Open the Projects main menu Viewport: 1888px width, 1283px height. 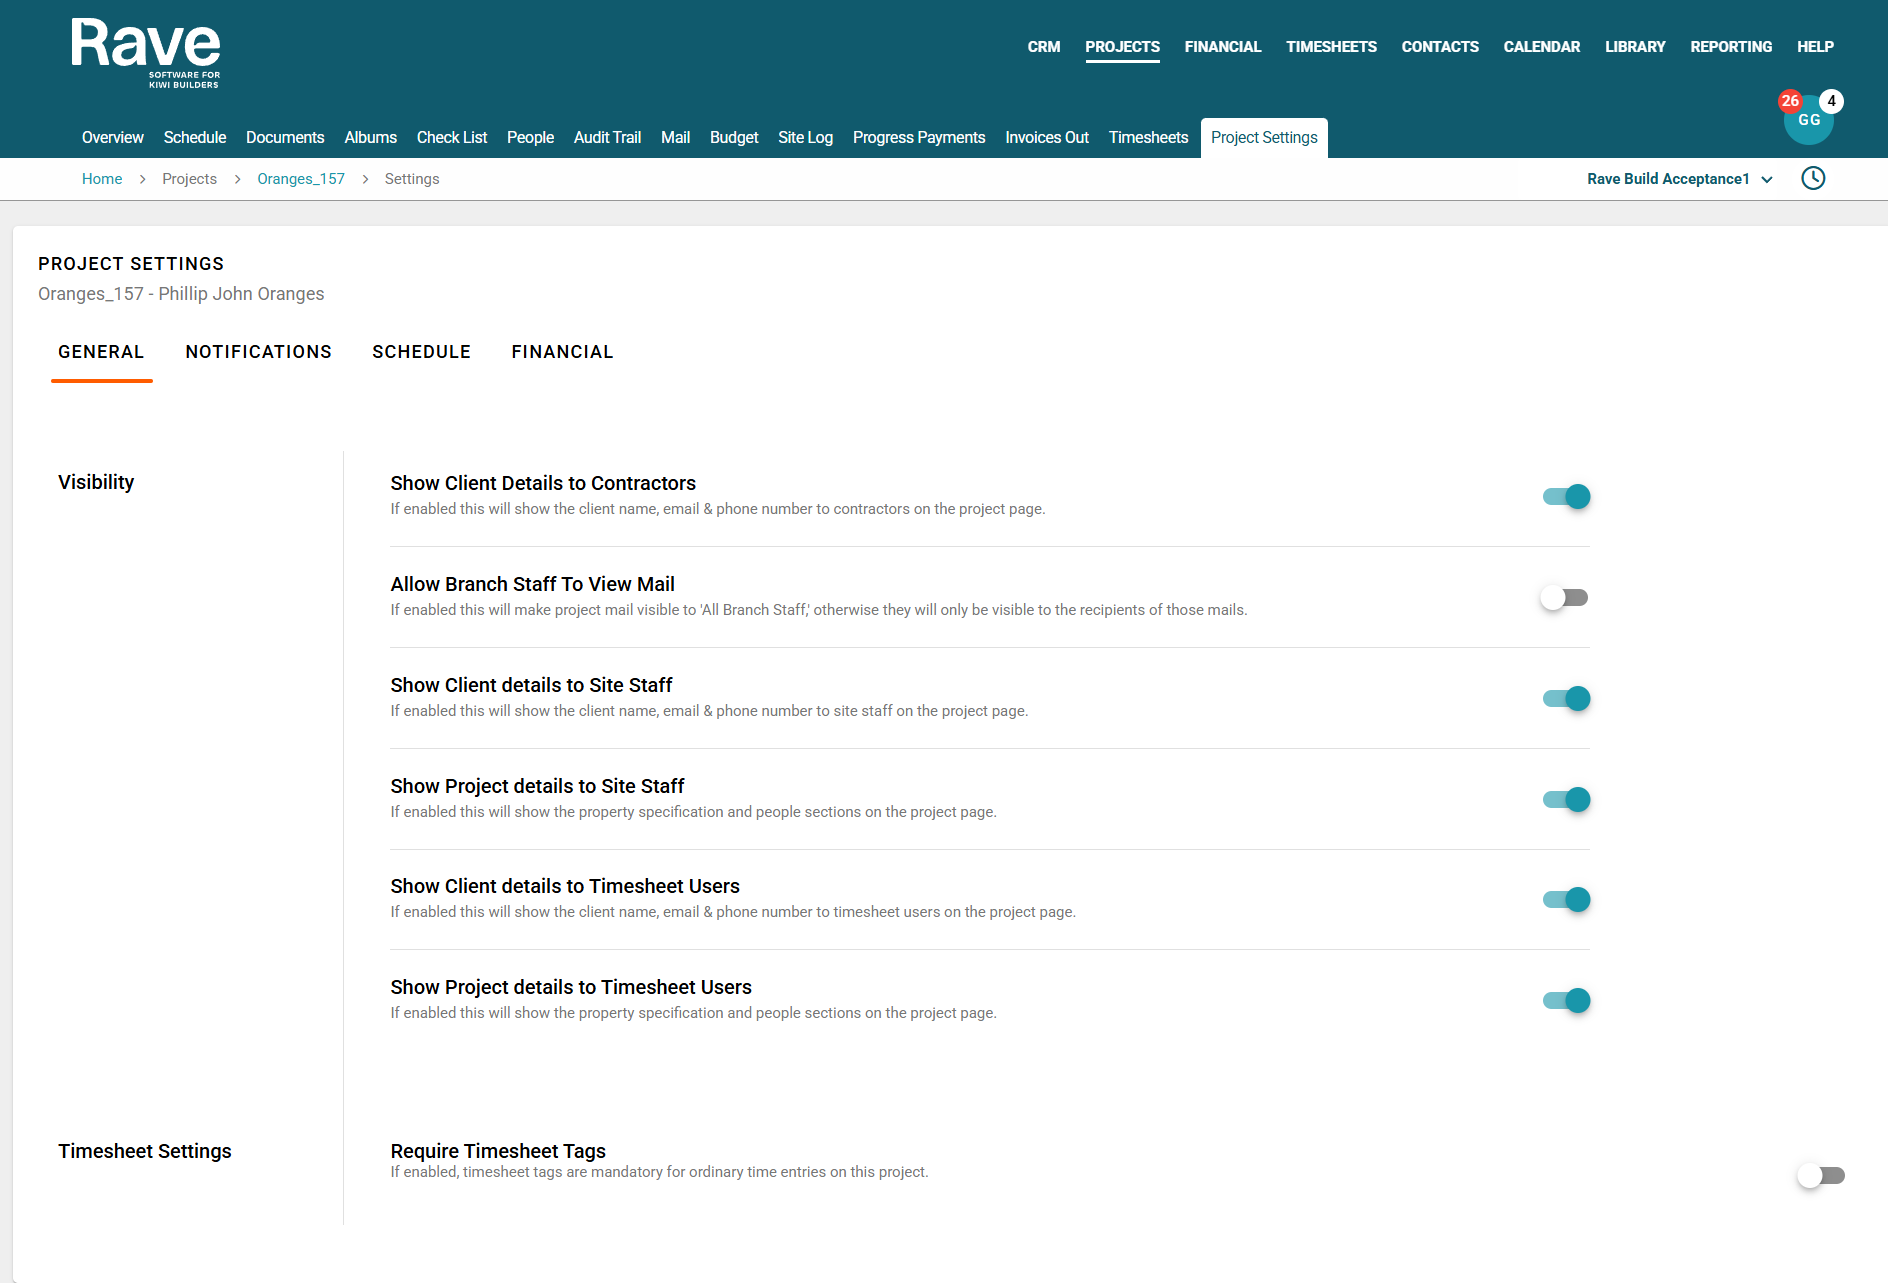(x=1122, y=47)
